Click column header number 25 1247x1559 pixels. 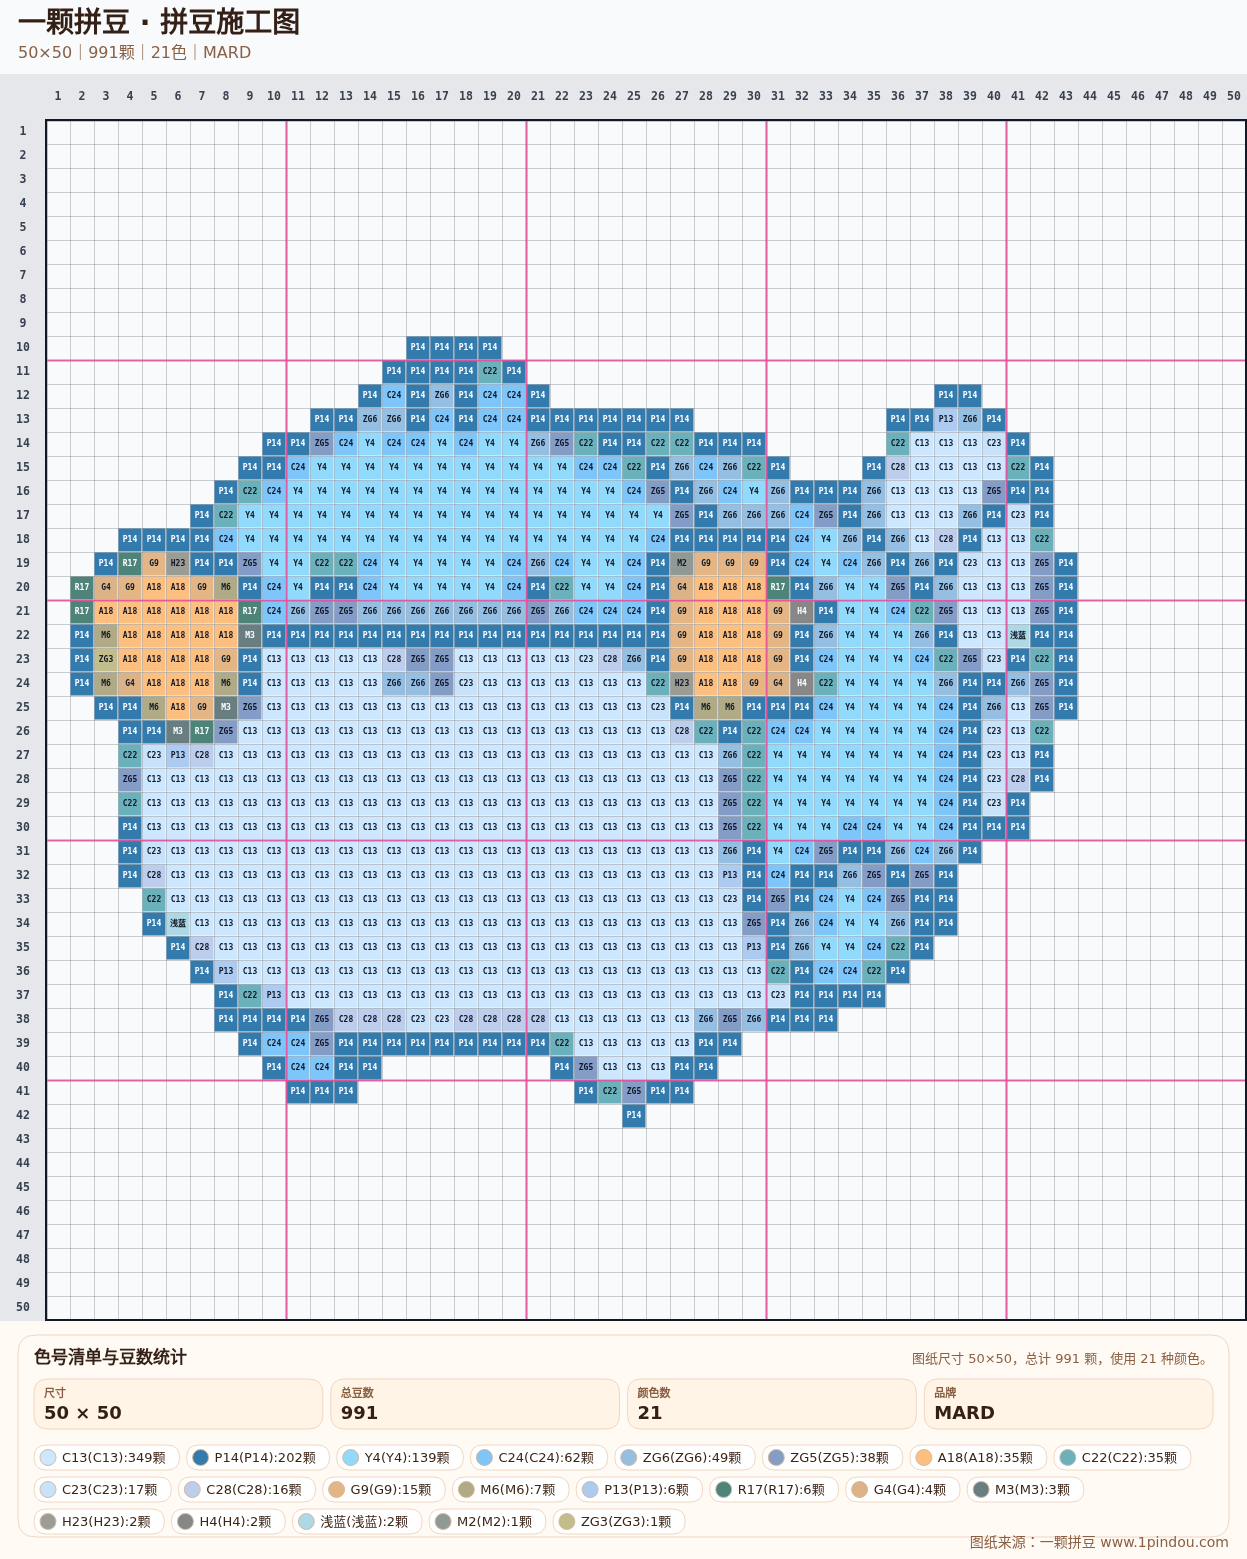(x=634, y=96)
